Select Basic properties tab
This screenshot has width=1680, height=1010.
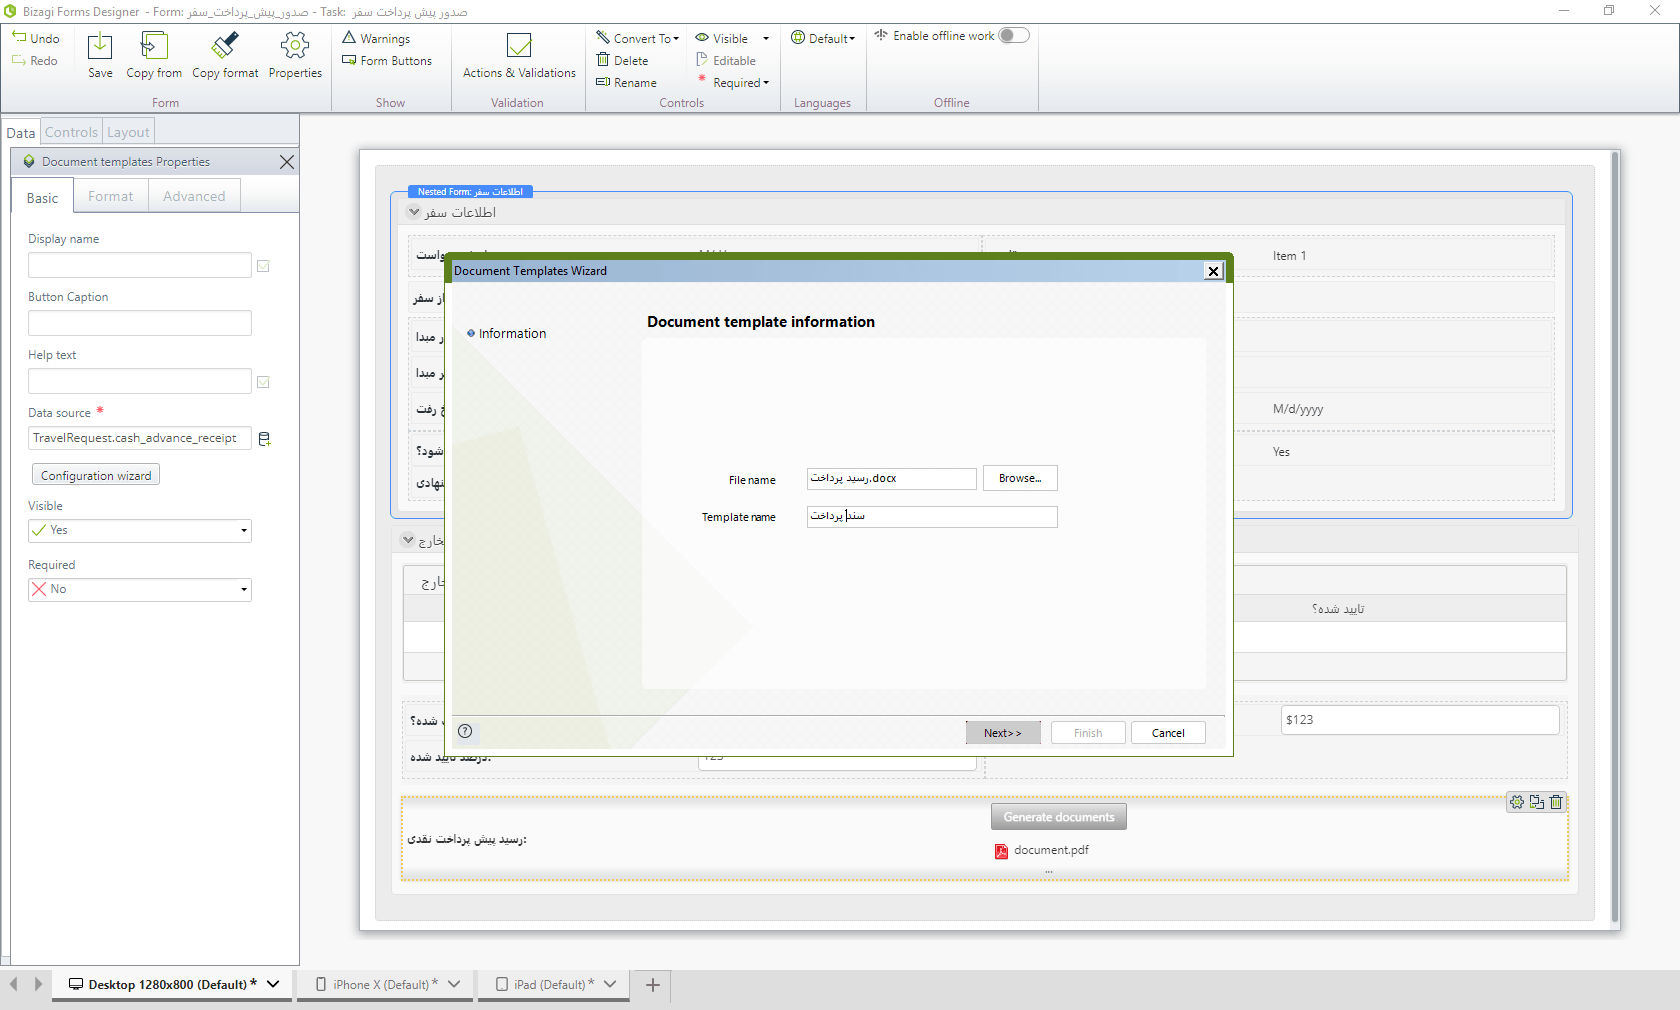click(42, 197)
